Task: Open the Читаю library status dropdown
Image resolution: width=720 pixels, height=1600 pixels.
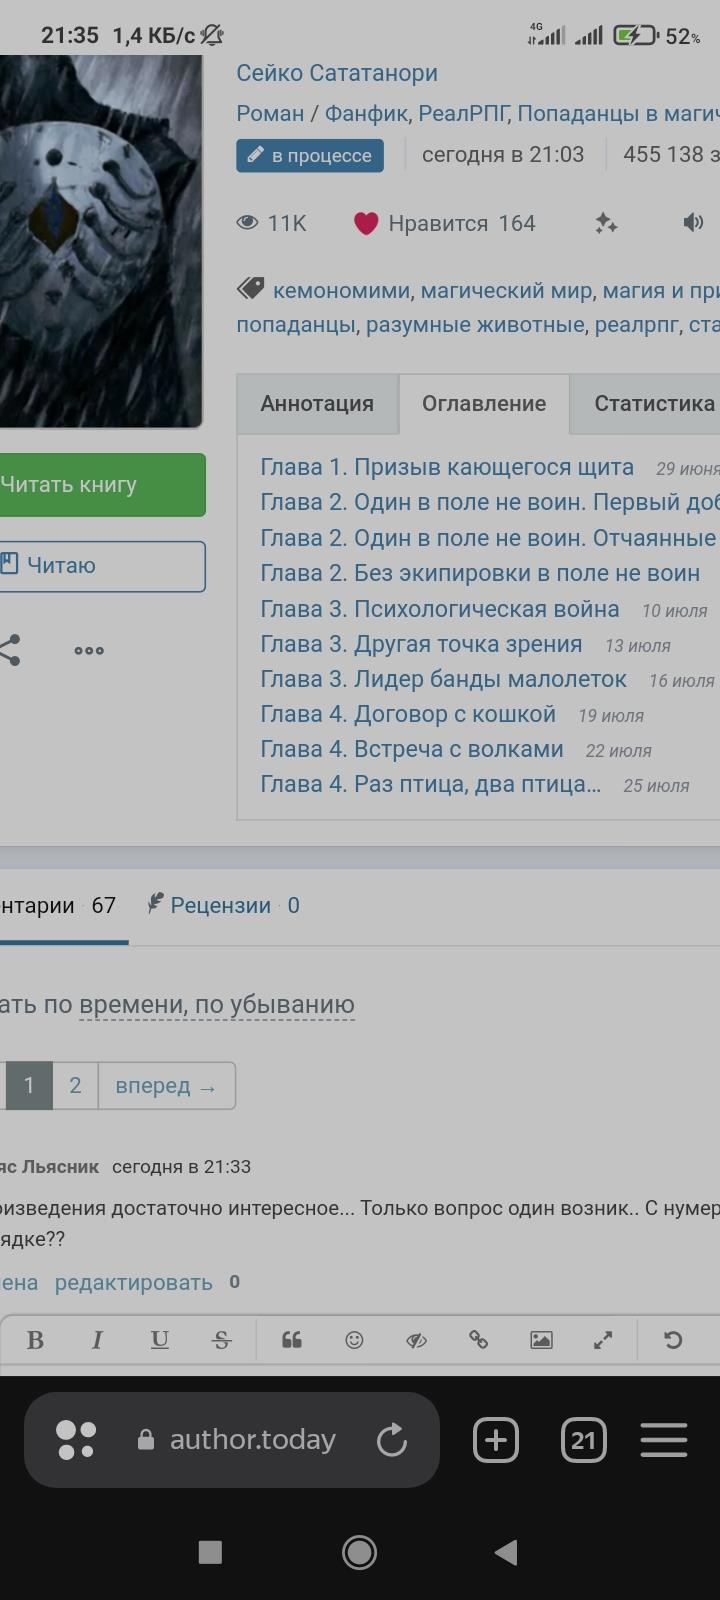Action: click(102, 566)
